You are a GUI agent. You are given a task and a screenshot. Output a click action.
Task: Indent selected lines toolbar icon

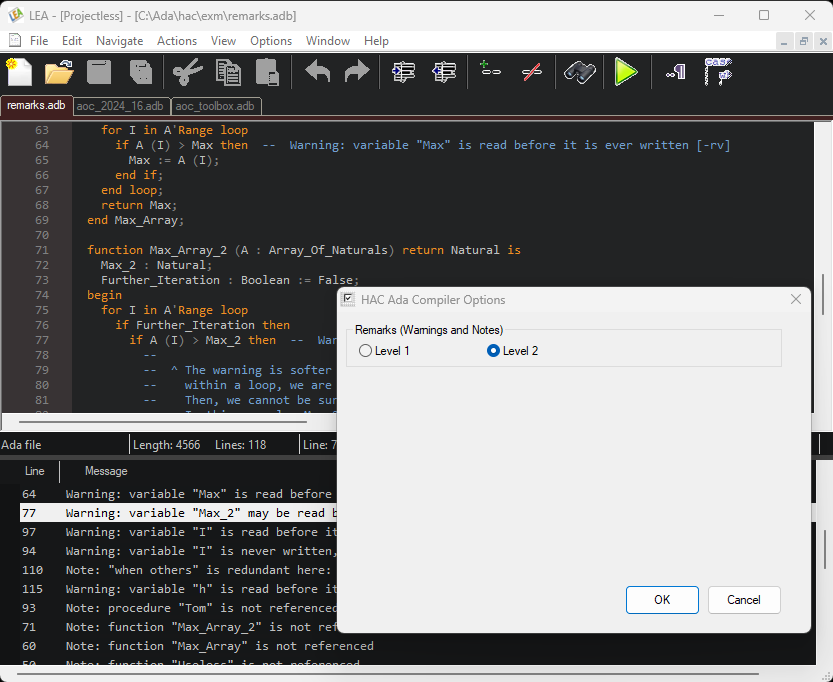point(403,72)
